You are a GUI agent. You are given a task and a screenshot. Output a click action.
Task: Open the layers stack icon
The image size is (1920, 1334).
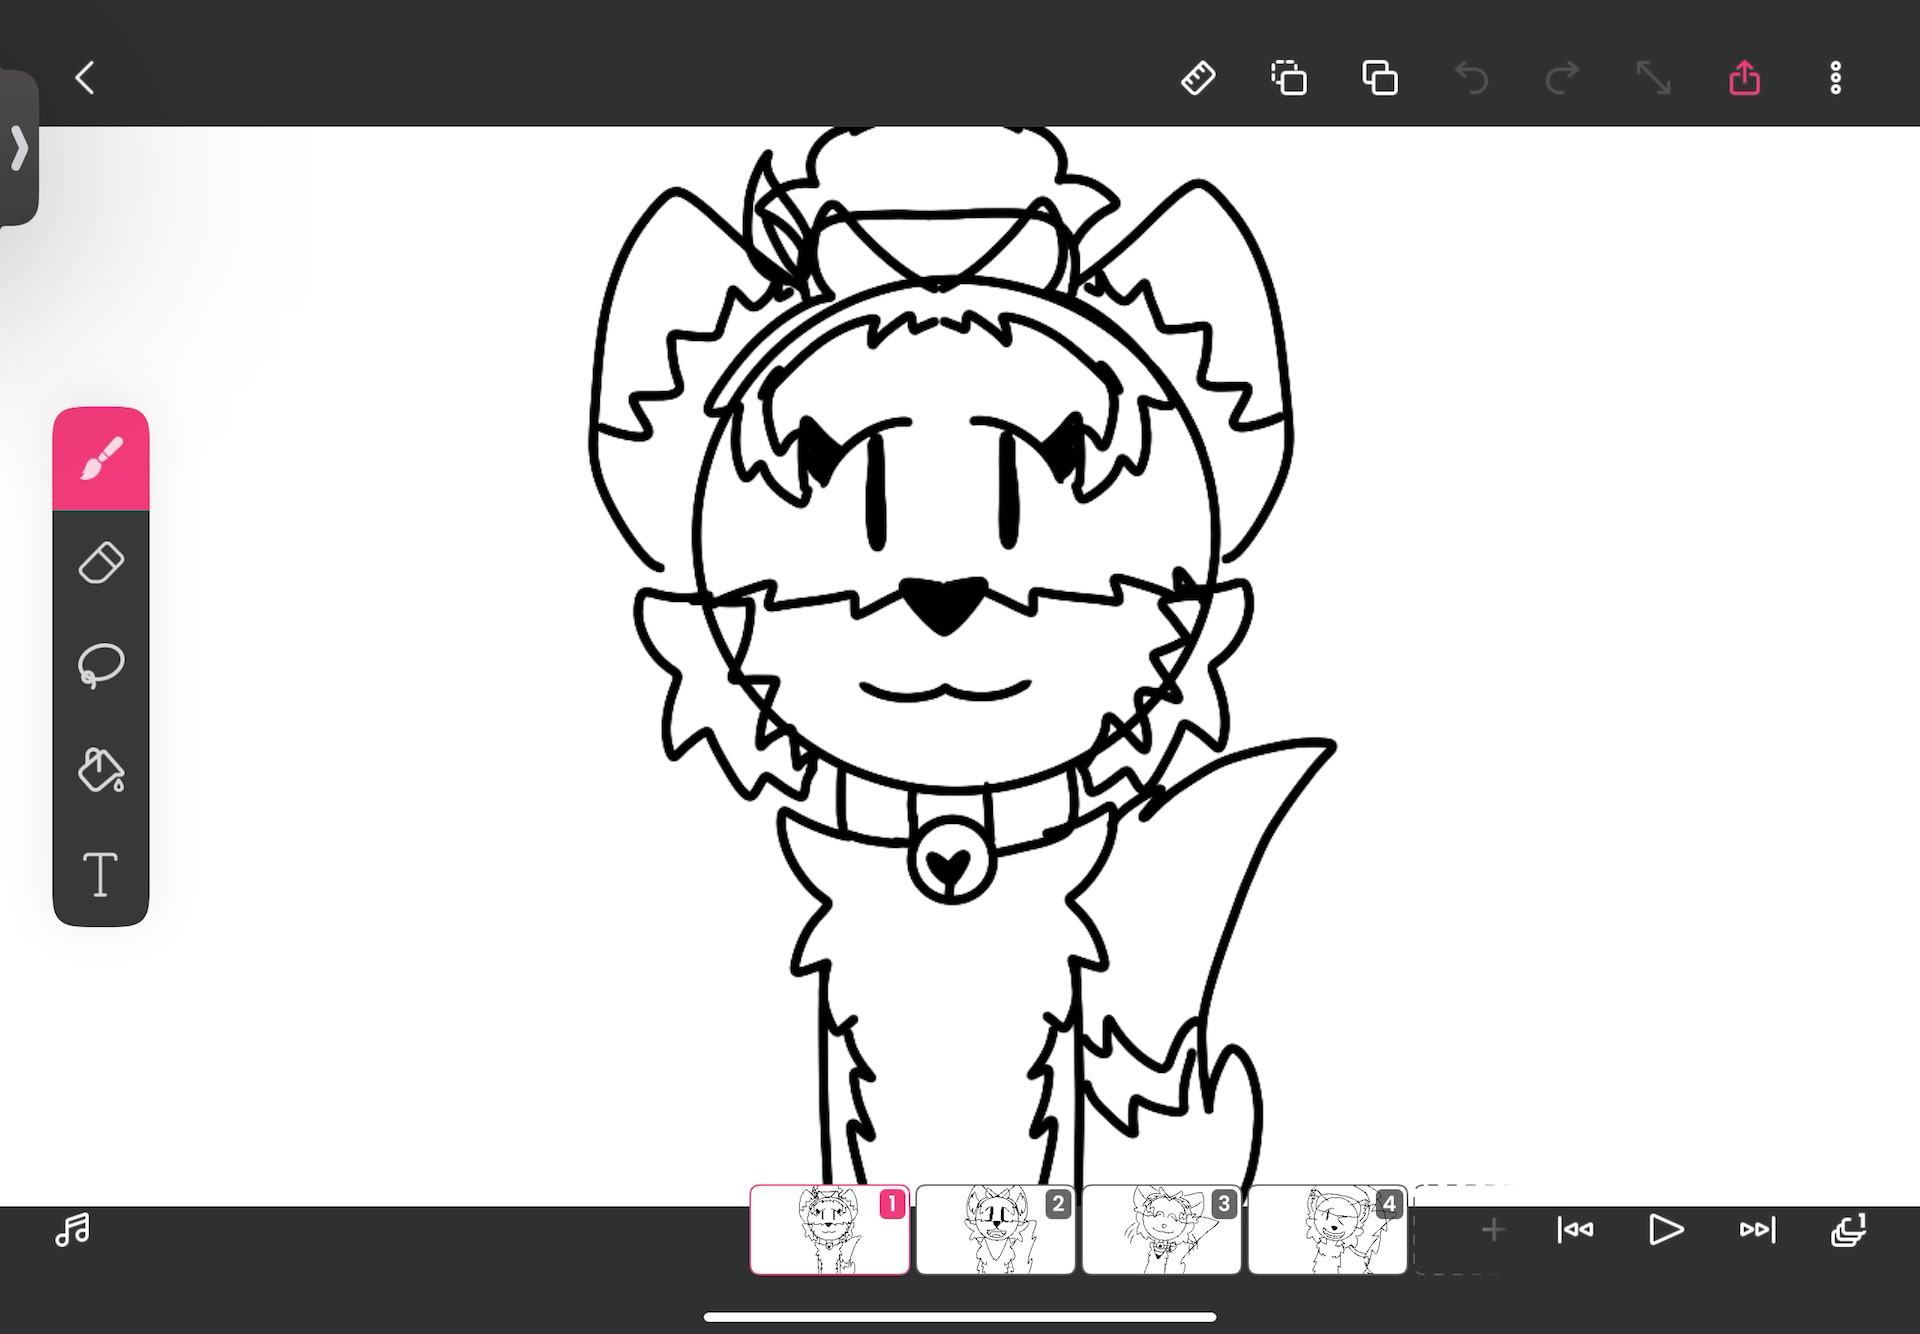coord(1848,1229)
